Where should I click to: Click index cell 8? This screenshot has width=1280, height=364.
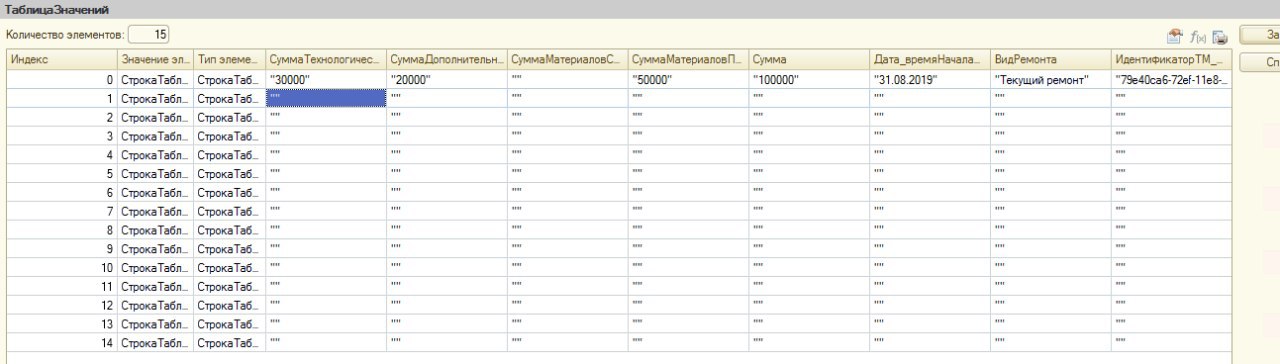pyautogui.click(x=62, y=230)
